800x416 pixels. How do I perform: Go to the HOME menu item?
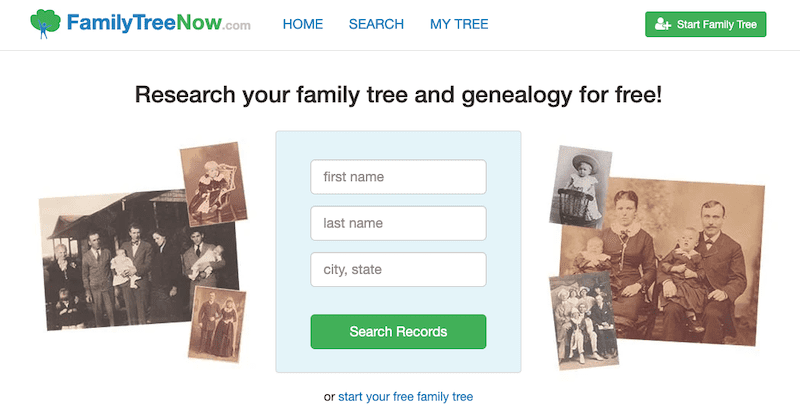point(303,24)
